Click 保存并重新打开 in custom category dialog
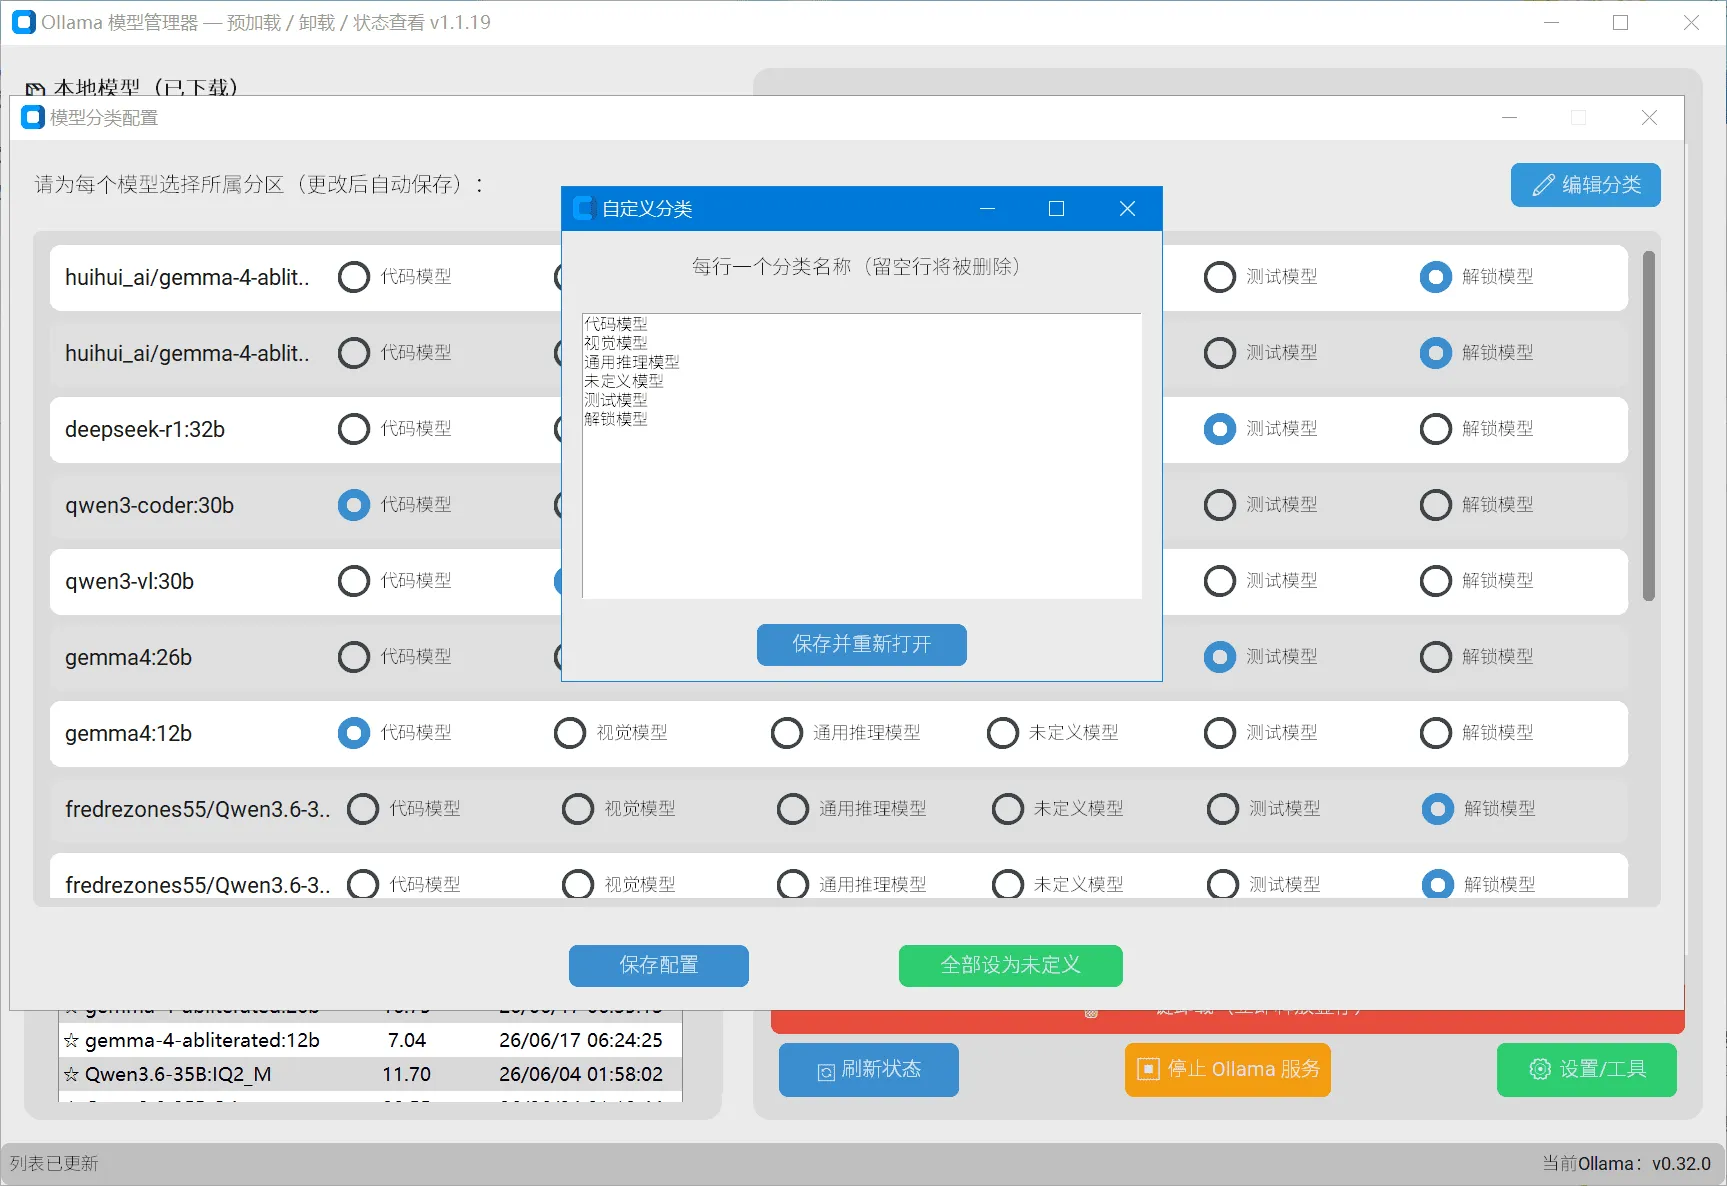1727x1186 pixels. tap(861, 644)
